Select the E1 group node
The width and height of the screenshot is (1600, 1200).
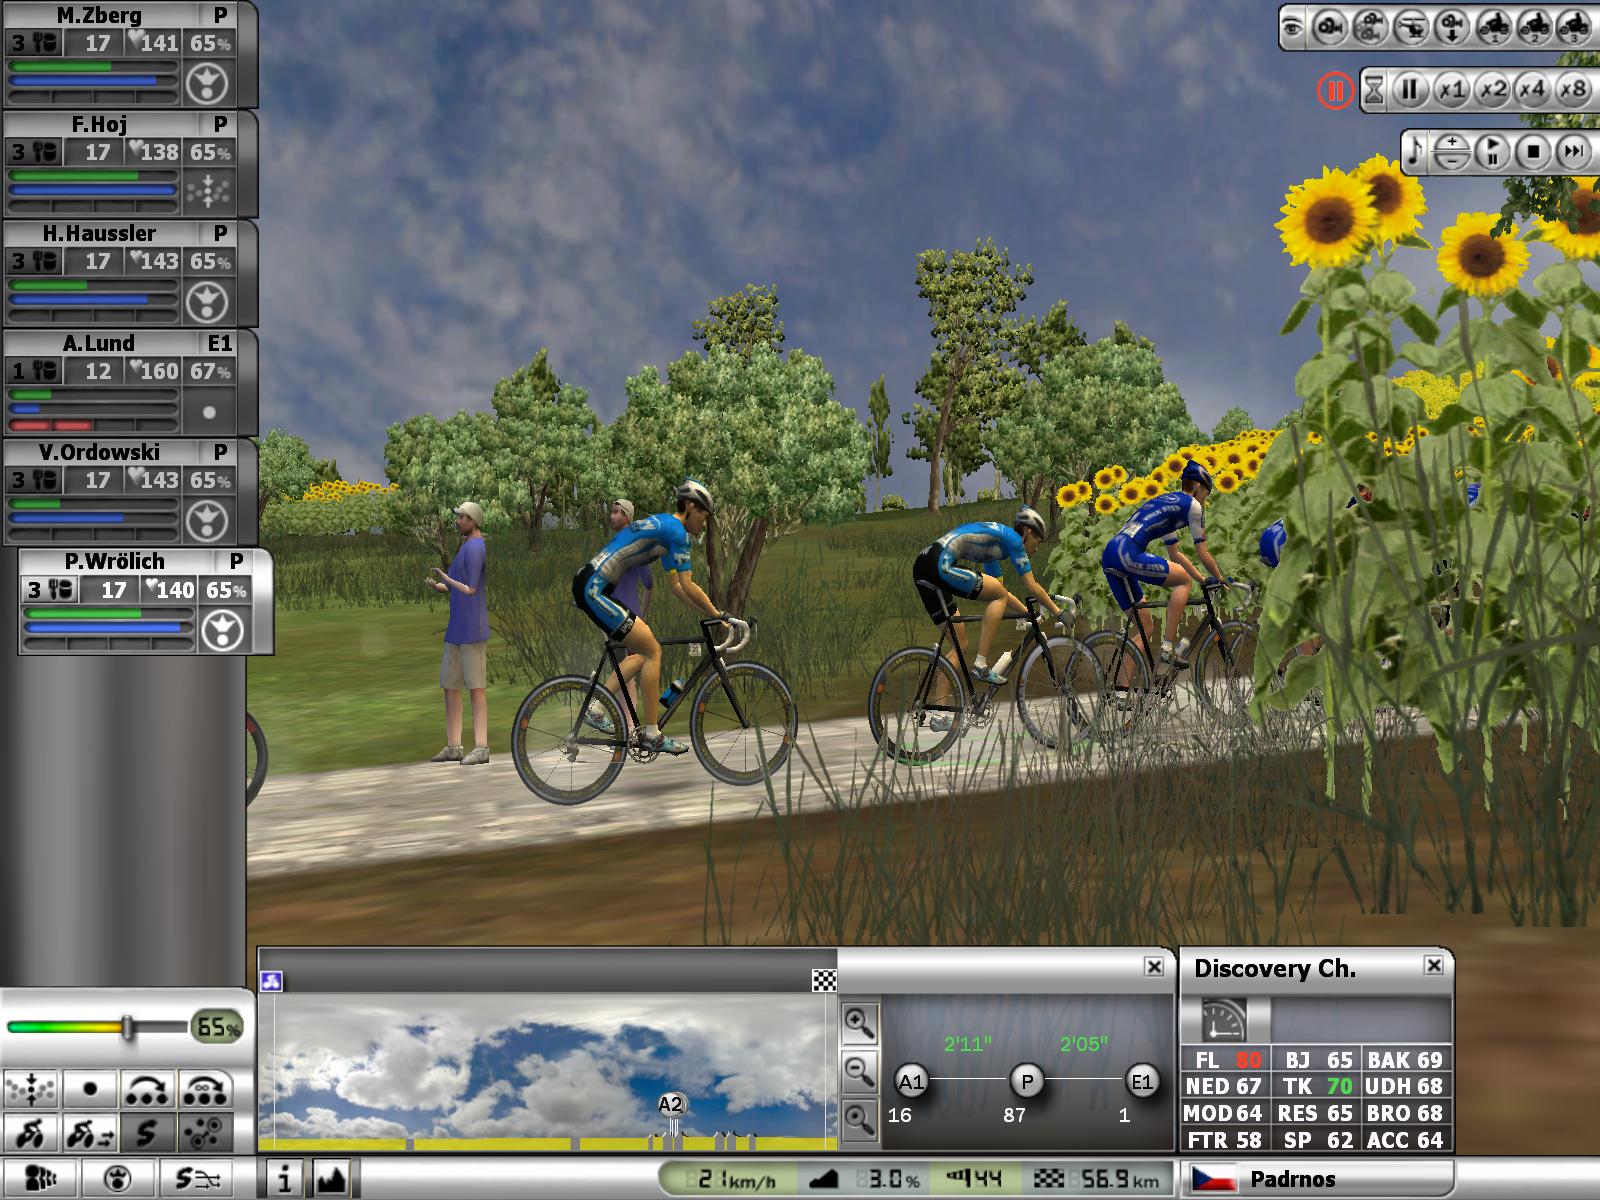[x=1141, y=1081]
